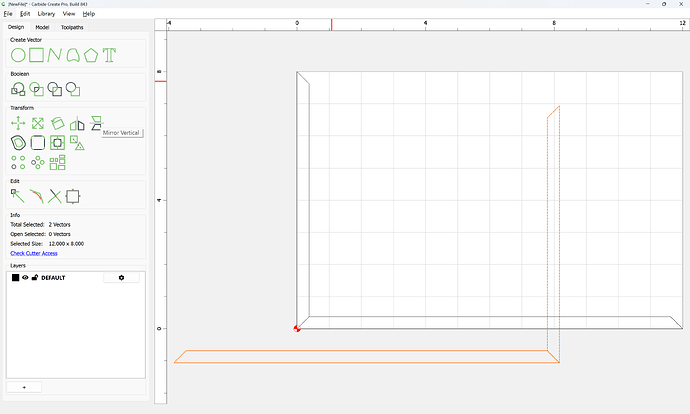Open the Edit menu
The height and width of the screenshot is (414, 690).
click(25, 14)
